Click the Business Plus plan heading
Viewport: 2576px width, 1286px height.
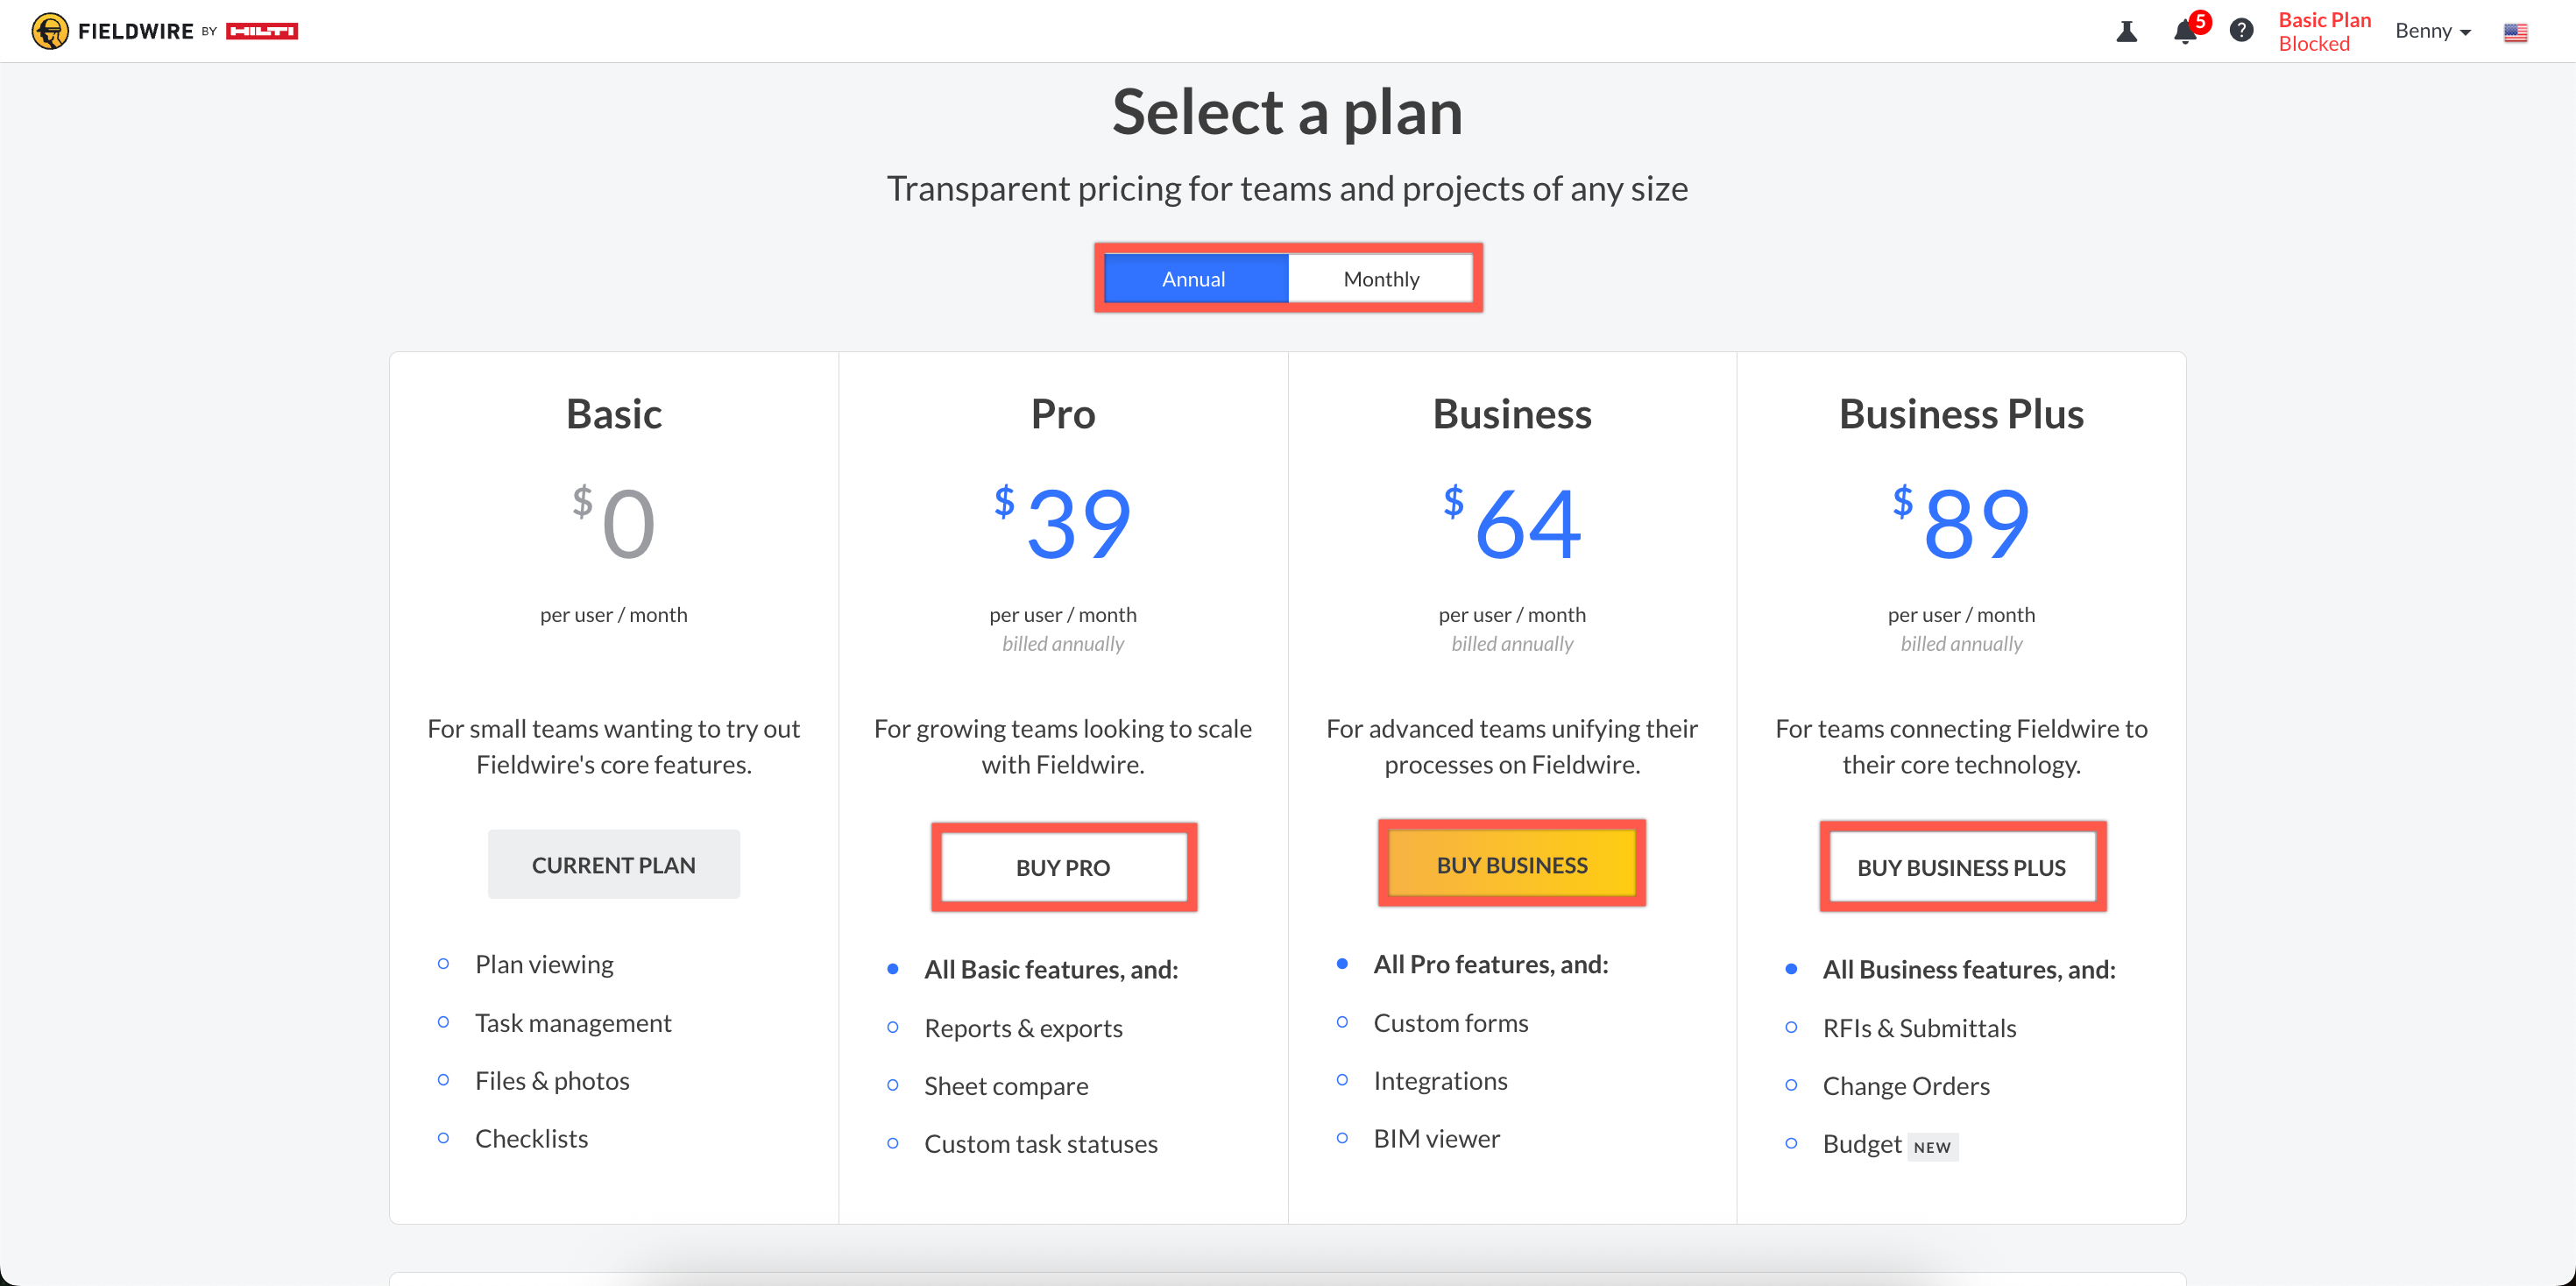[x=1960, y=414]
